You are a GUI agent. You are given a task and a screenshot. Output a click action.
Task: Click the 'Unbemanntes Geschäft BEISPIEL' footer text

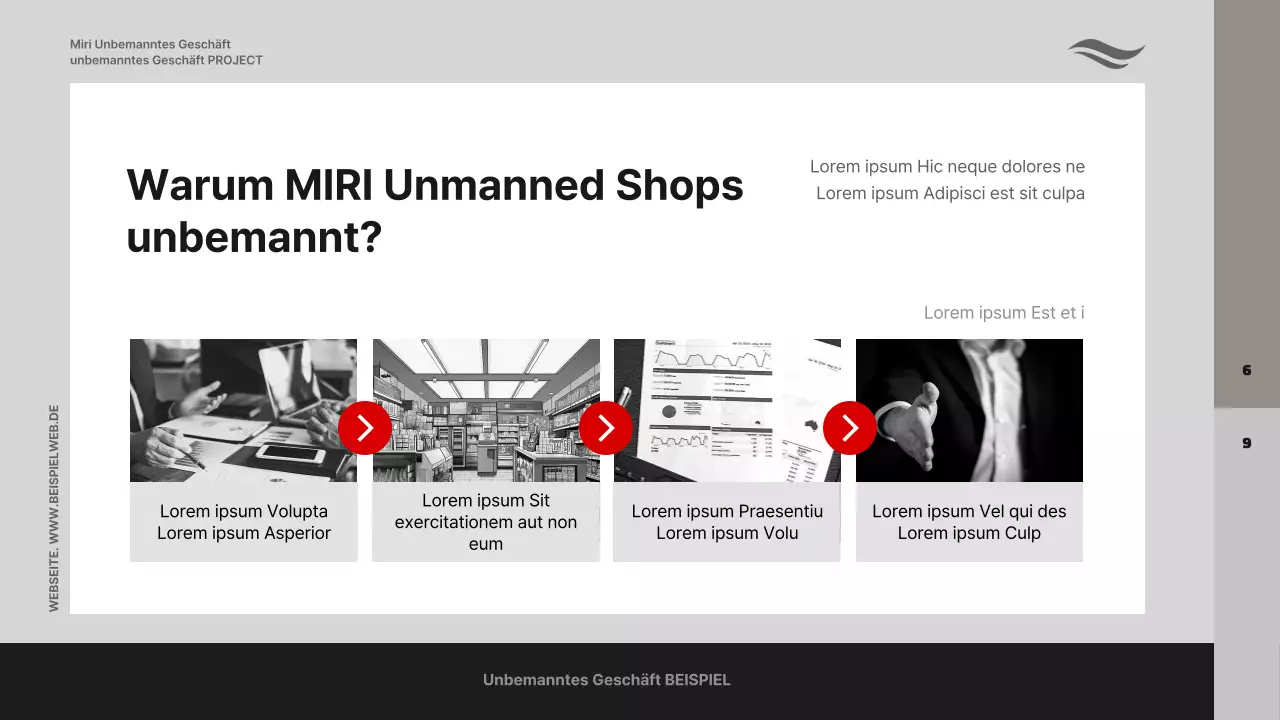(606, 680)
